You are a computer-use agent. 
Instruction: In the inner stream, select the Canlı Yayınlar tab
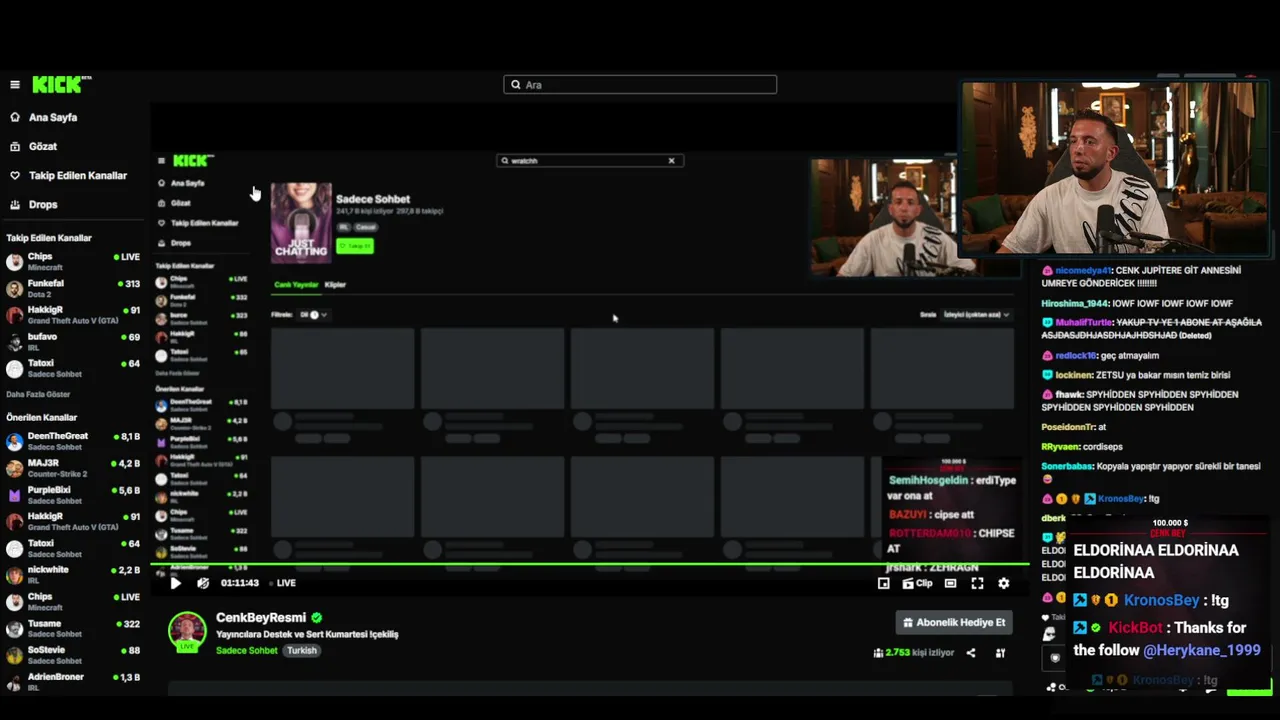tap(296, 285)
